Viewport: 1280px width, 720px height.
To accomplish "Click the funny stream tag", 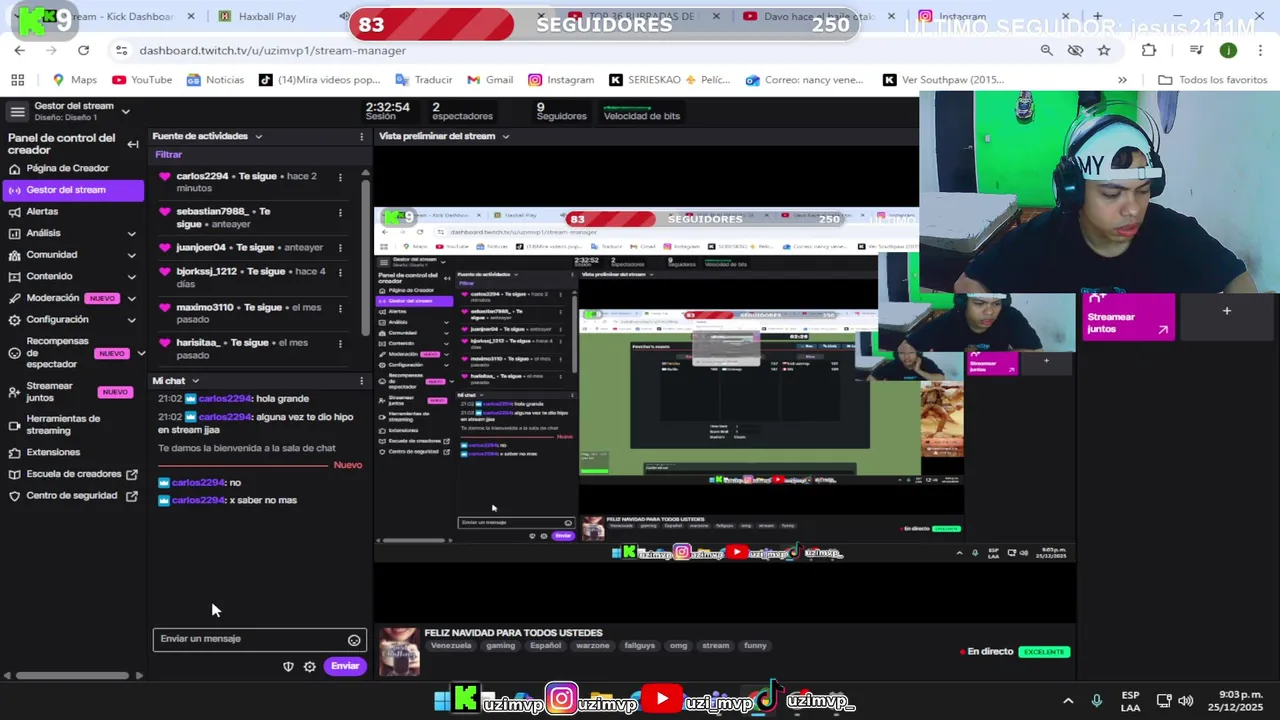I will tap(755, 646).
